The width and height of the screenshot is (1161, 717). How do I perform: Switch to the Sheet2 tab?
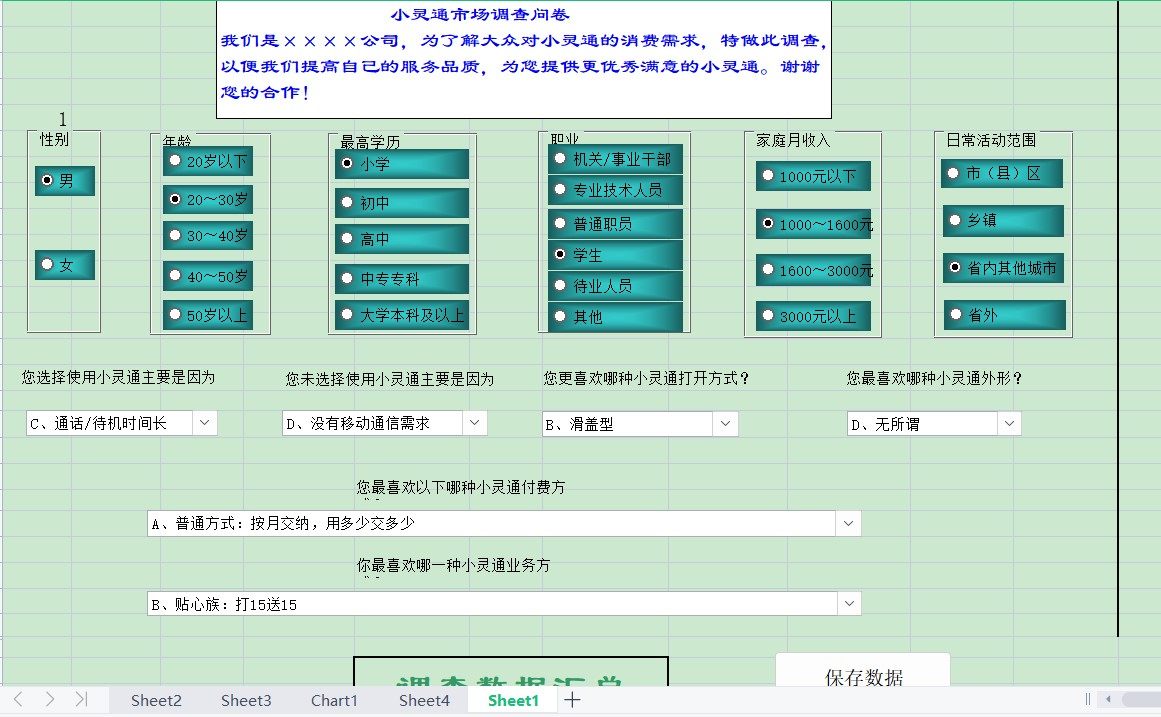155,700
